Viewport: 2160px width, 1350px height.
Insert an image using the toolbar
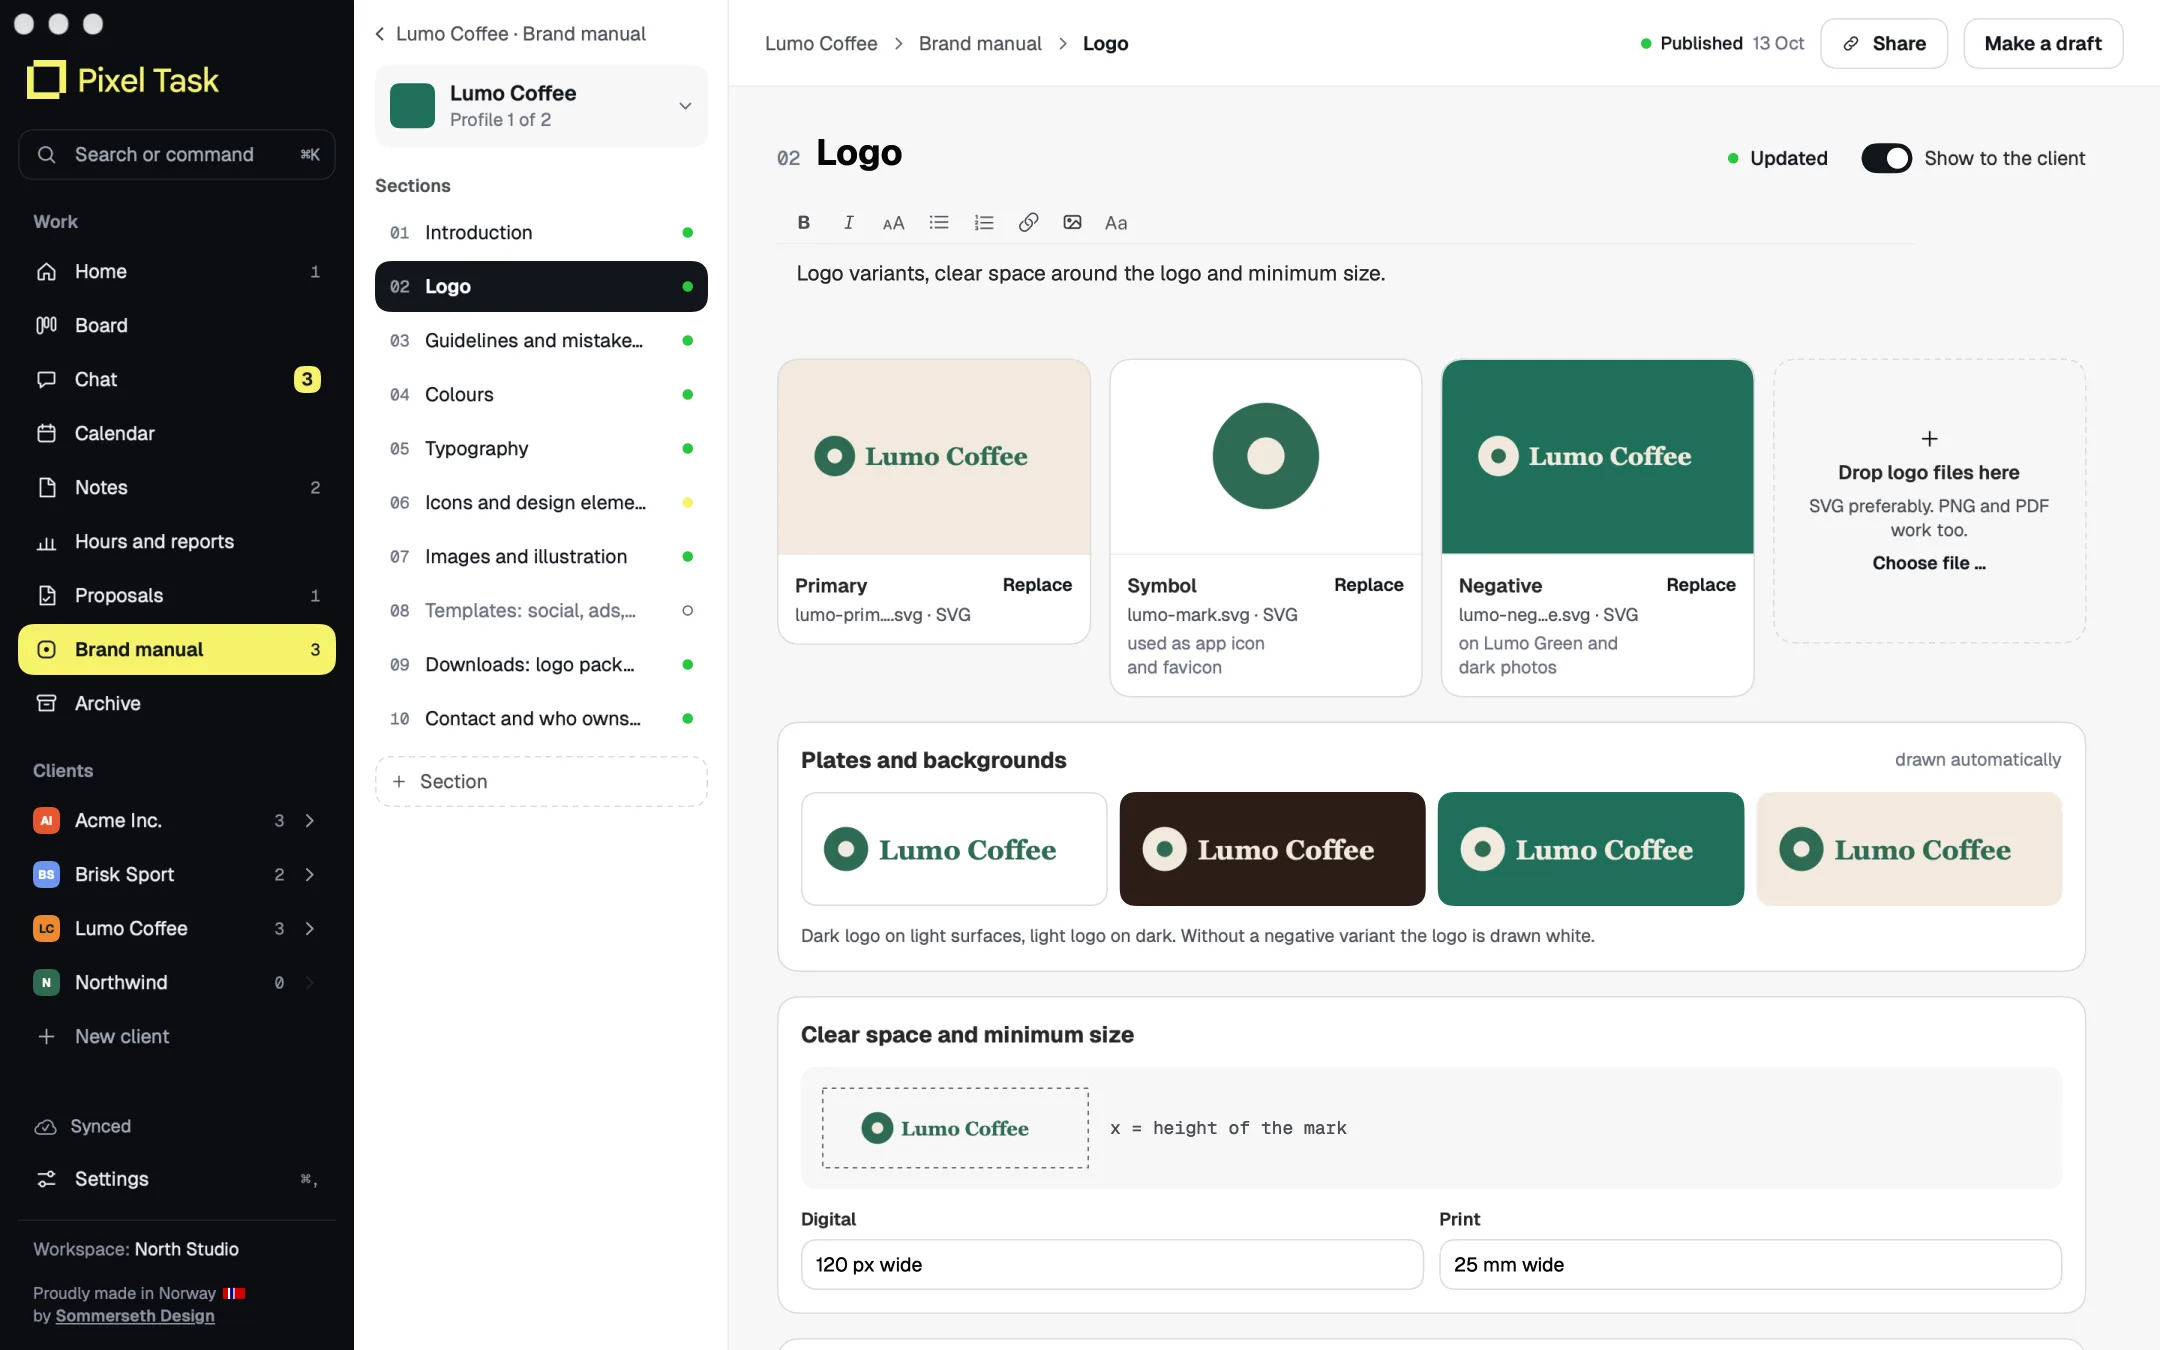tap(1072, 223)
